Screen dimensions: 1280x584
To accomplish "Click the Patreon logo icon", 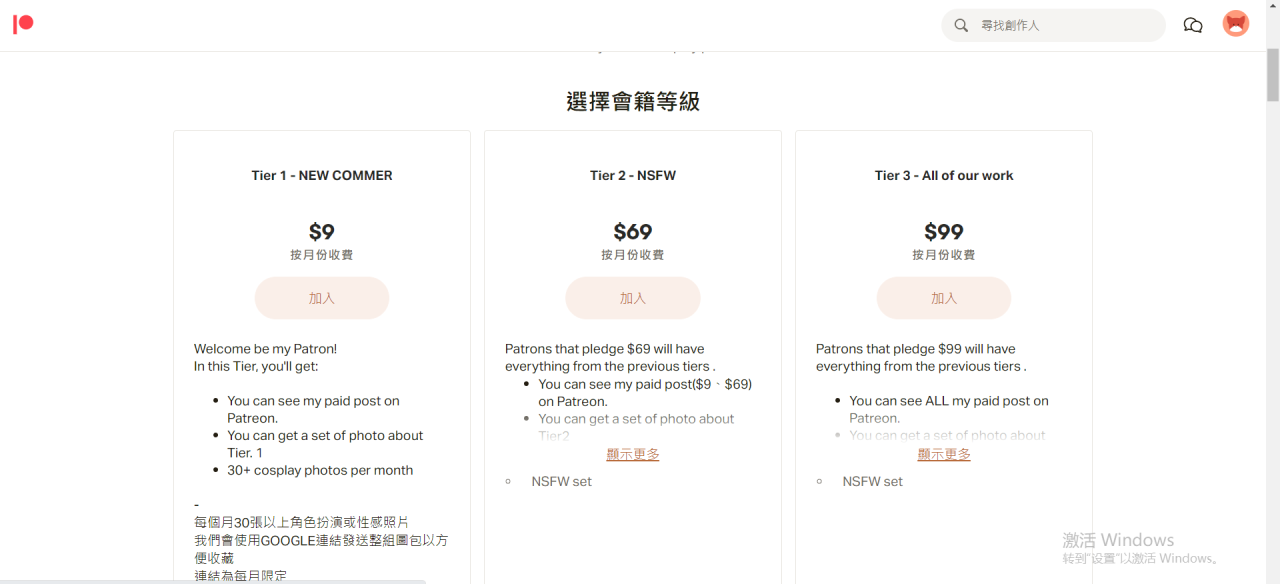I will [23, 24].
